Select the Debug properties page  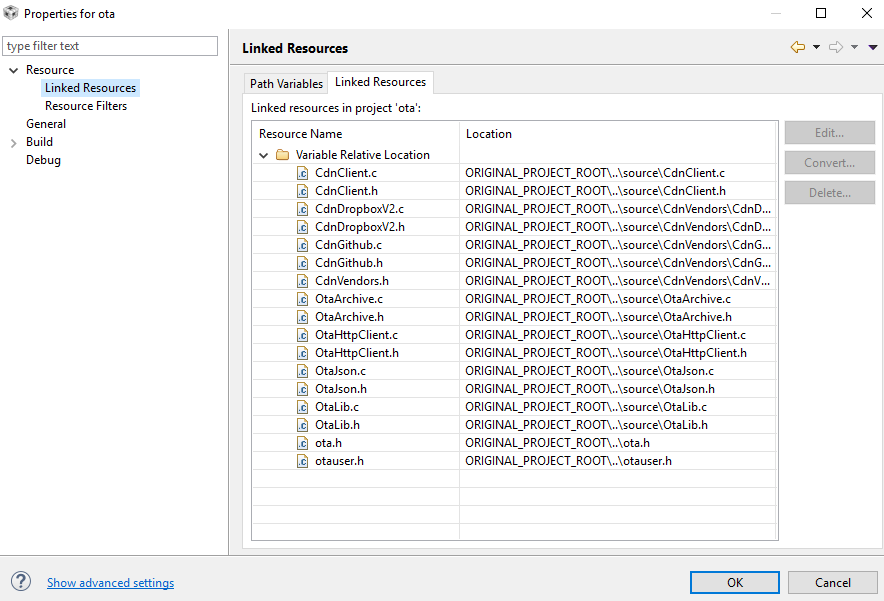[x=43, y=160]
